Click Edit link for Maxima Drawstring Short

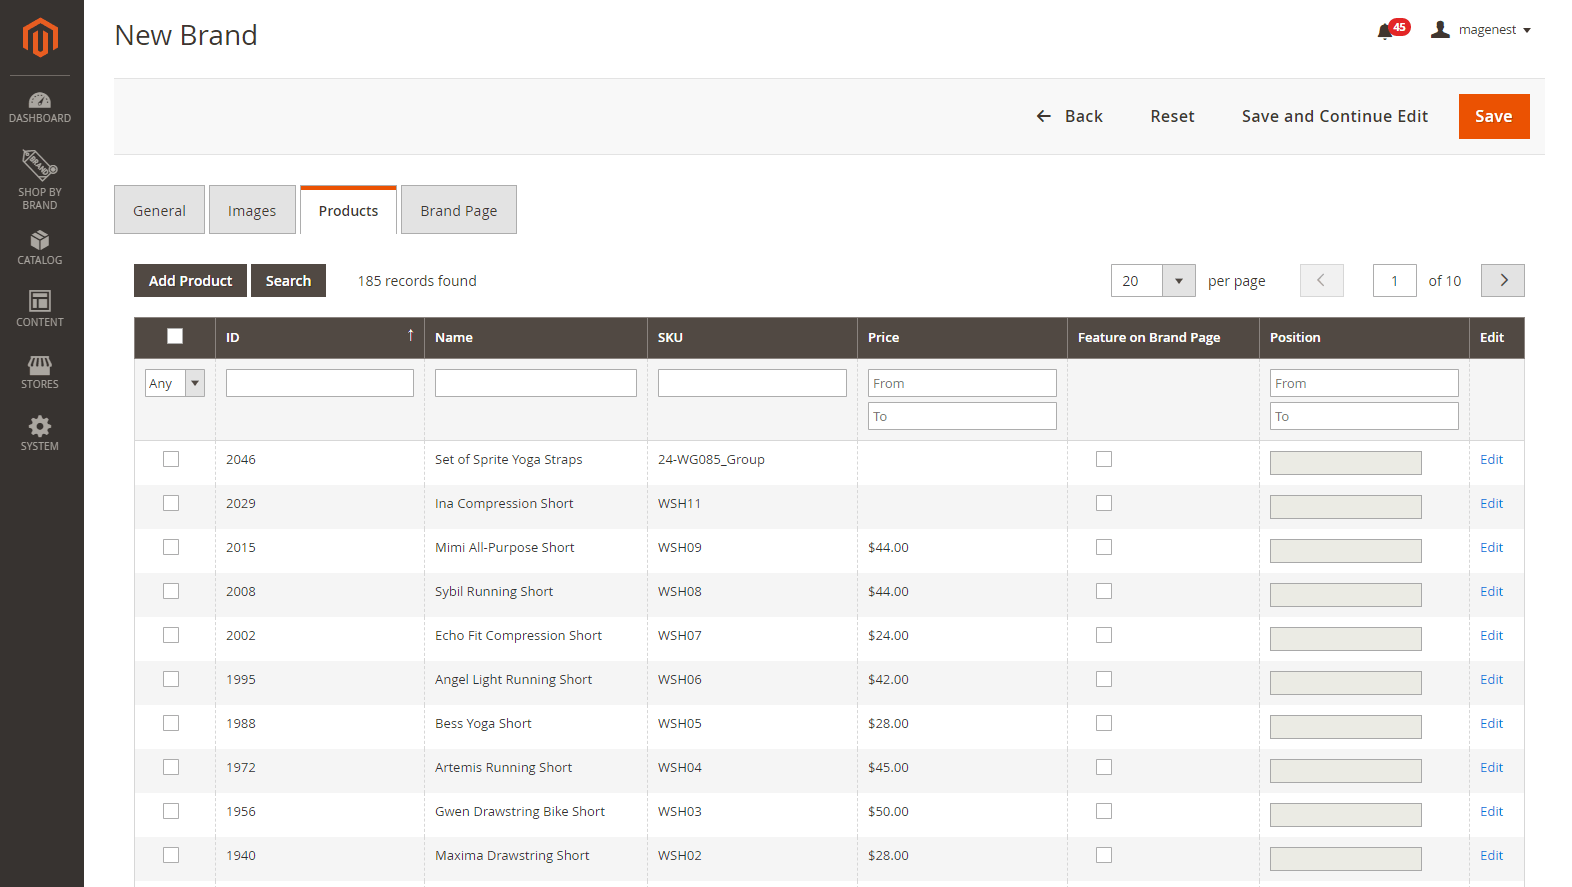[1491, 855]
